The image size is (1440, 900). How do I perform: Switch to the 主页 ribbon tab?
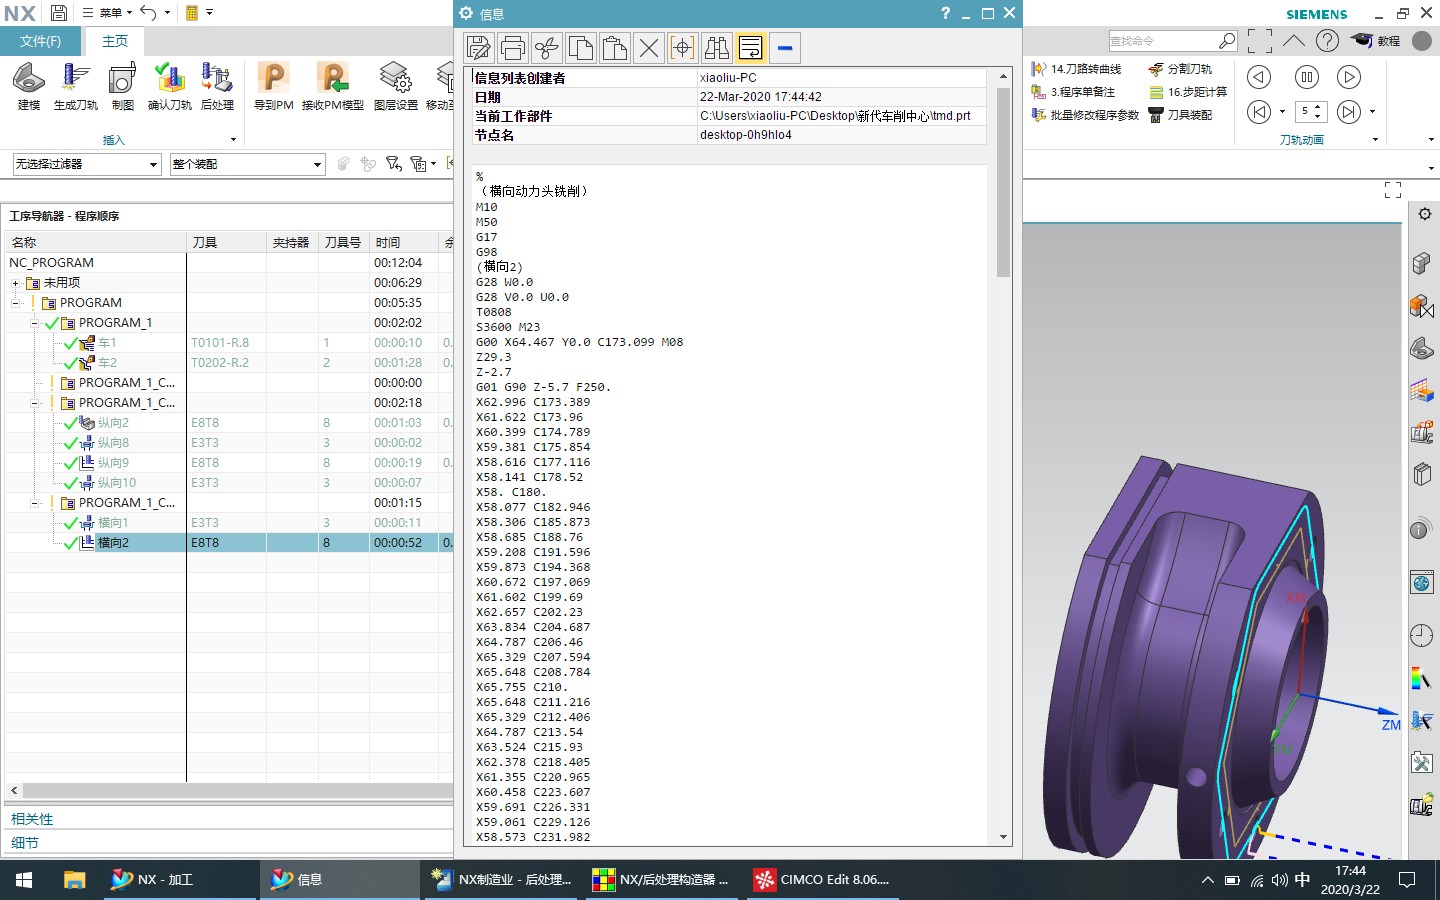click(x=115, y=41)
